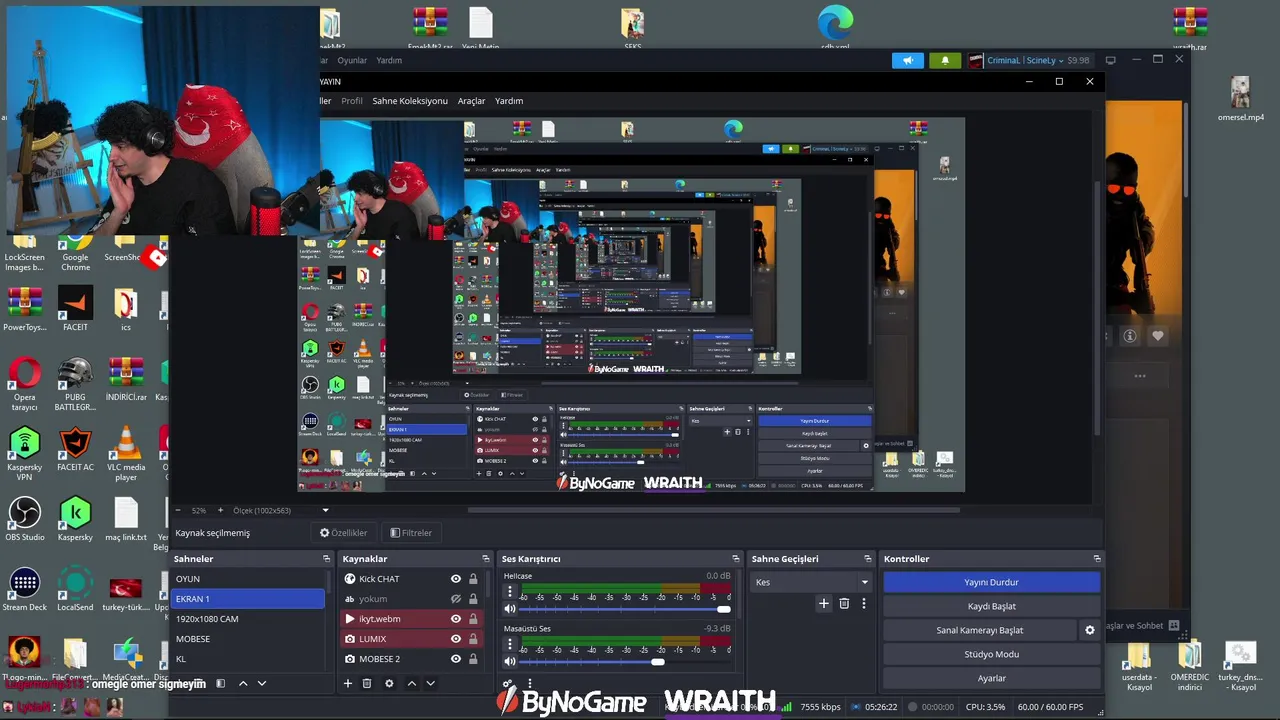Open the Araçlar menu
Image resolution: width=1280 pixels, height=720 pixels.
pos(471,101)
